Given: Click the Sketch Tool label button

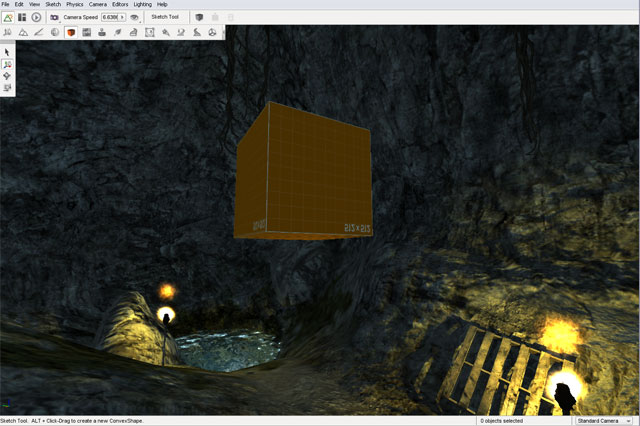Looking at the screenshot, I should (x=164, y=18).
